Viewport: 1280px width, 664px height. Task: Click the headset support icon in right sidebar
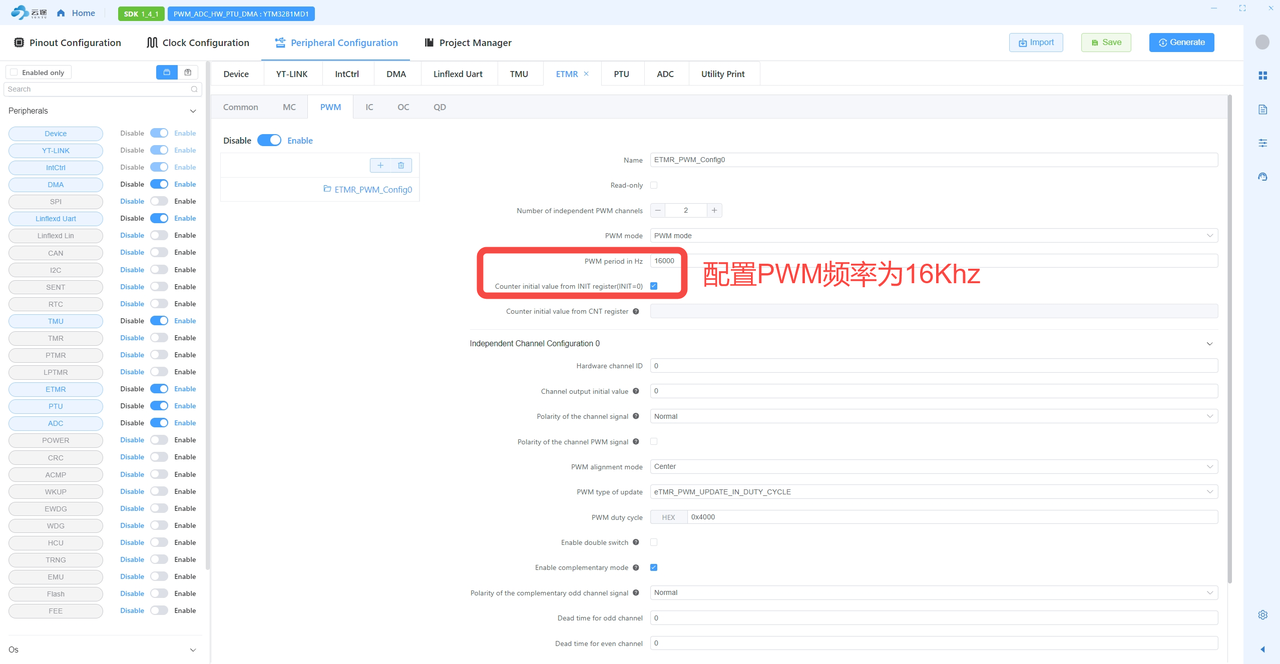tap(1262, 177)
